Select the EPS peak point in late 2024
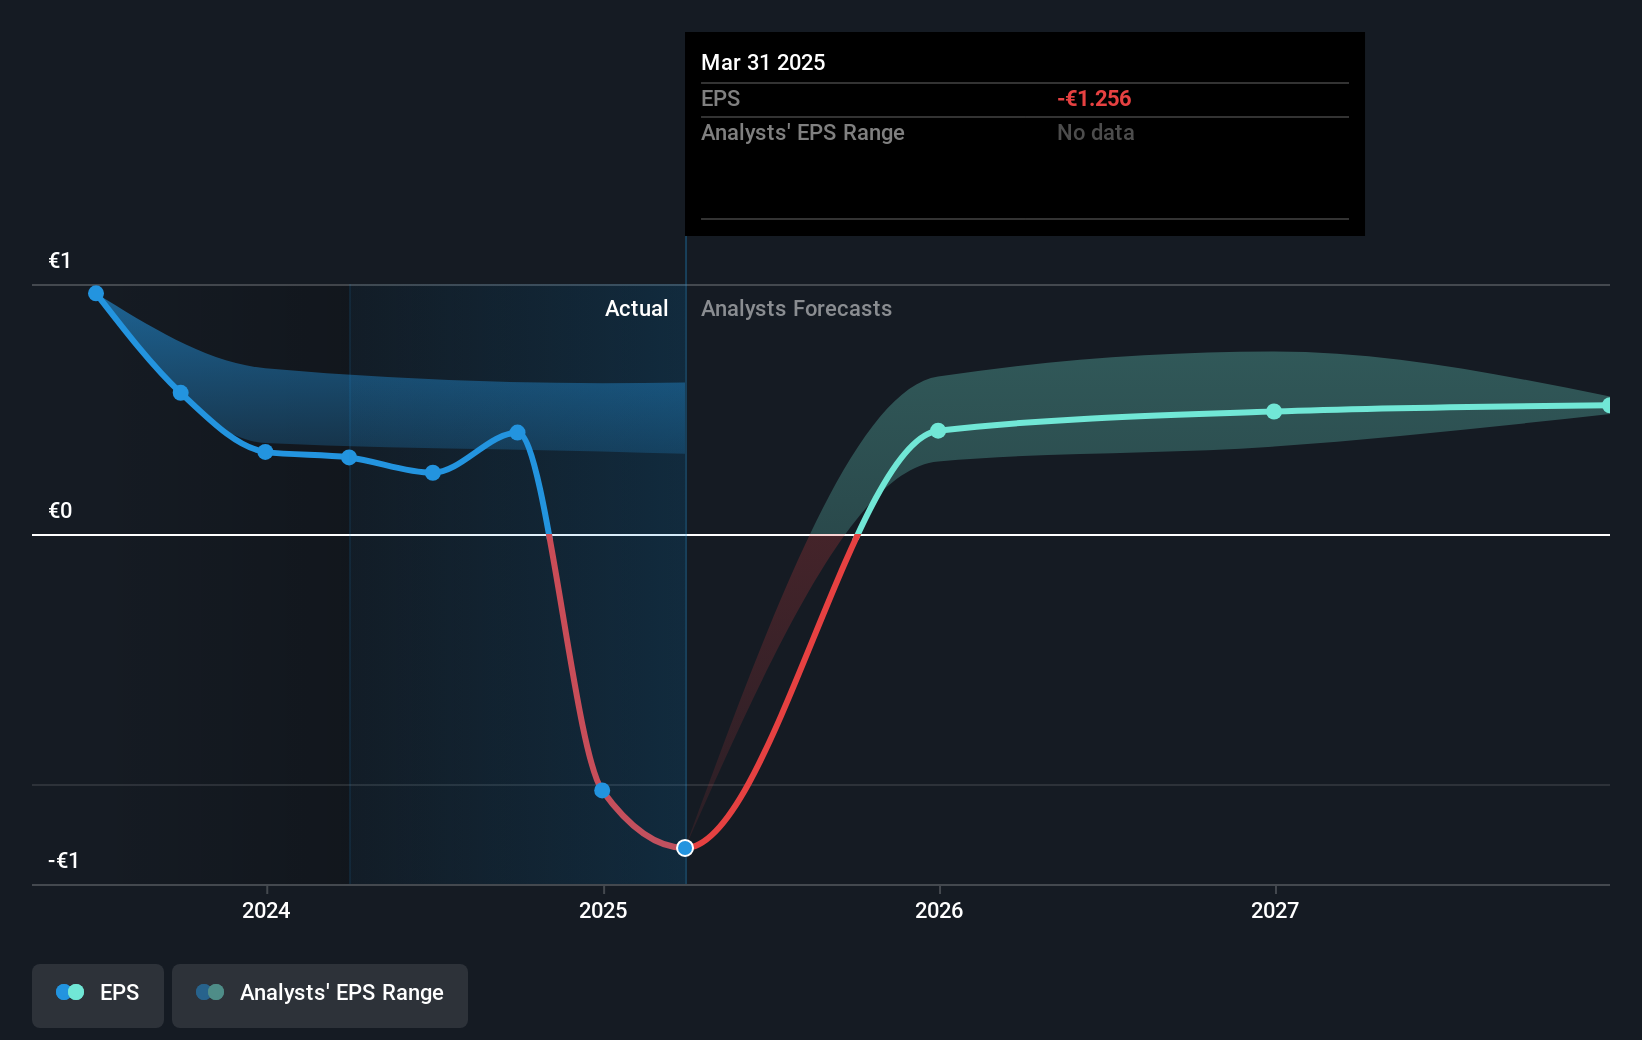This screenshot has height=1040, width=1642. (x=517, y=433)
